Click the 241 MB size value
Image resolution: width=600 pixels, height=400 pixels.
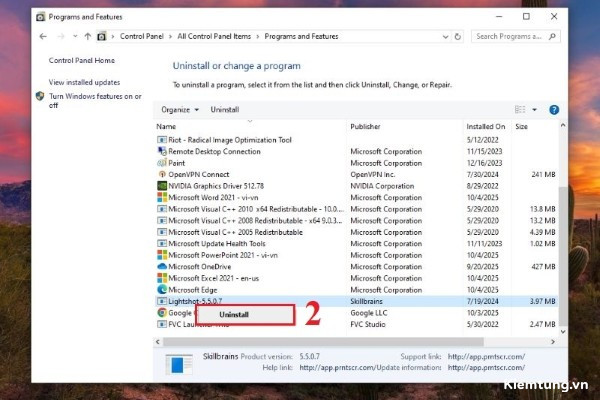tap(543, 174)
